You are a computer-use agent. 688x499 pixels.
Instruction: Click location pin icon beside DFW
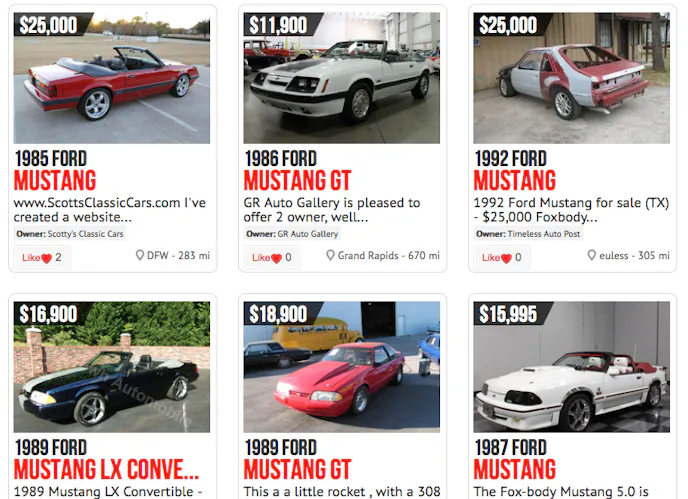[140, 255]
